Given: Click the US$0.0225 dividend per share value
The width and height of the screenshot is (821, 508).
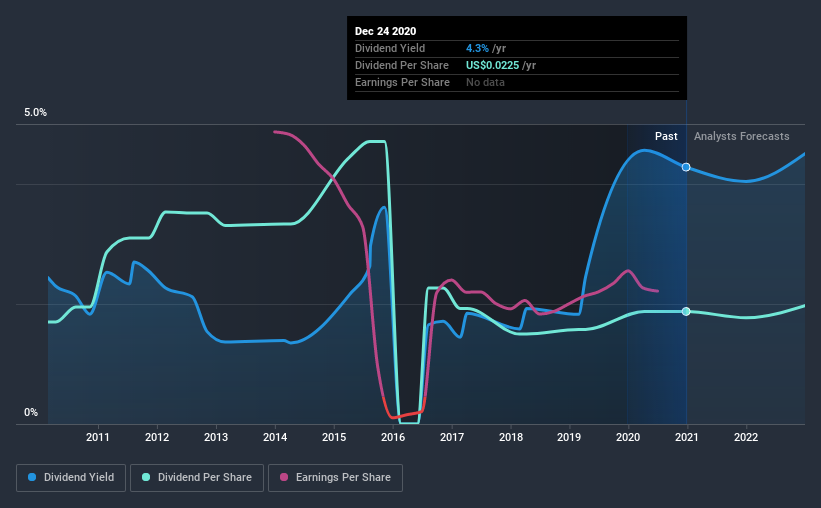Looking at the screenshot, I should pos(493,65).
